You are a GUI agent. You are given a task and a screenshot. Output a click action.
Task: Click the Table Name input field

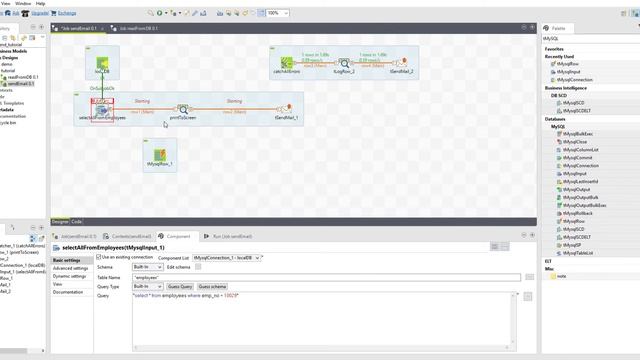tap(327, 278)
